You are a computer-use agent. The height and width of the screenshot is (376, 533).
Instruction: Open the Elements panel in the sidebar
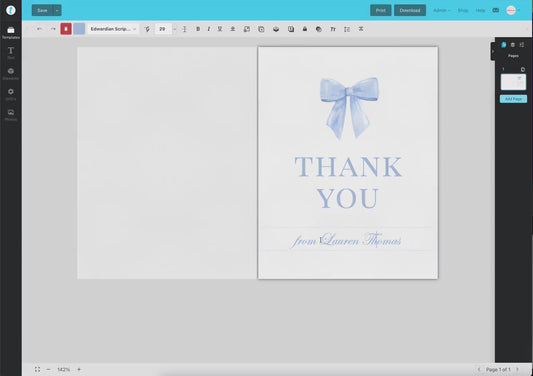pyautogui.click(x=11, y=74)
